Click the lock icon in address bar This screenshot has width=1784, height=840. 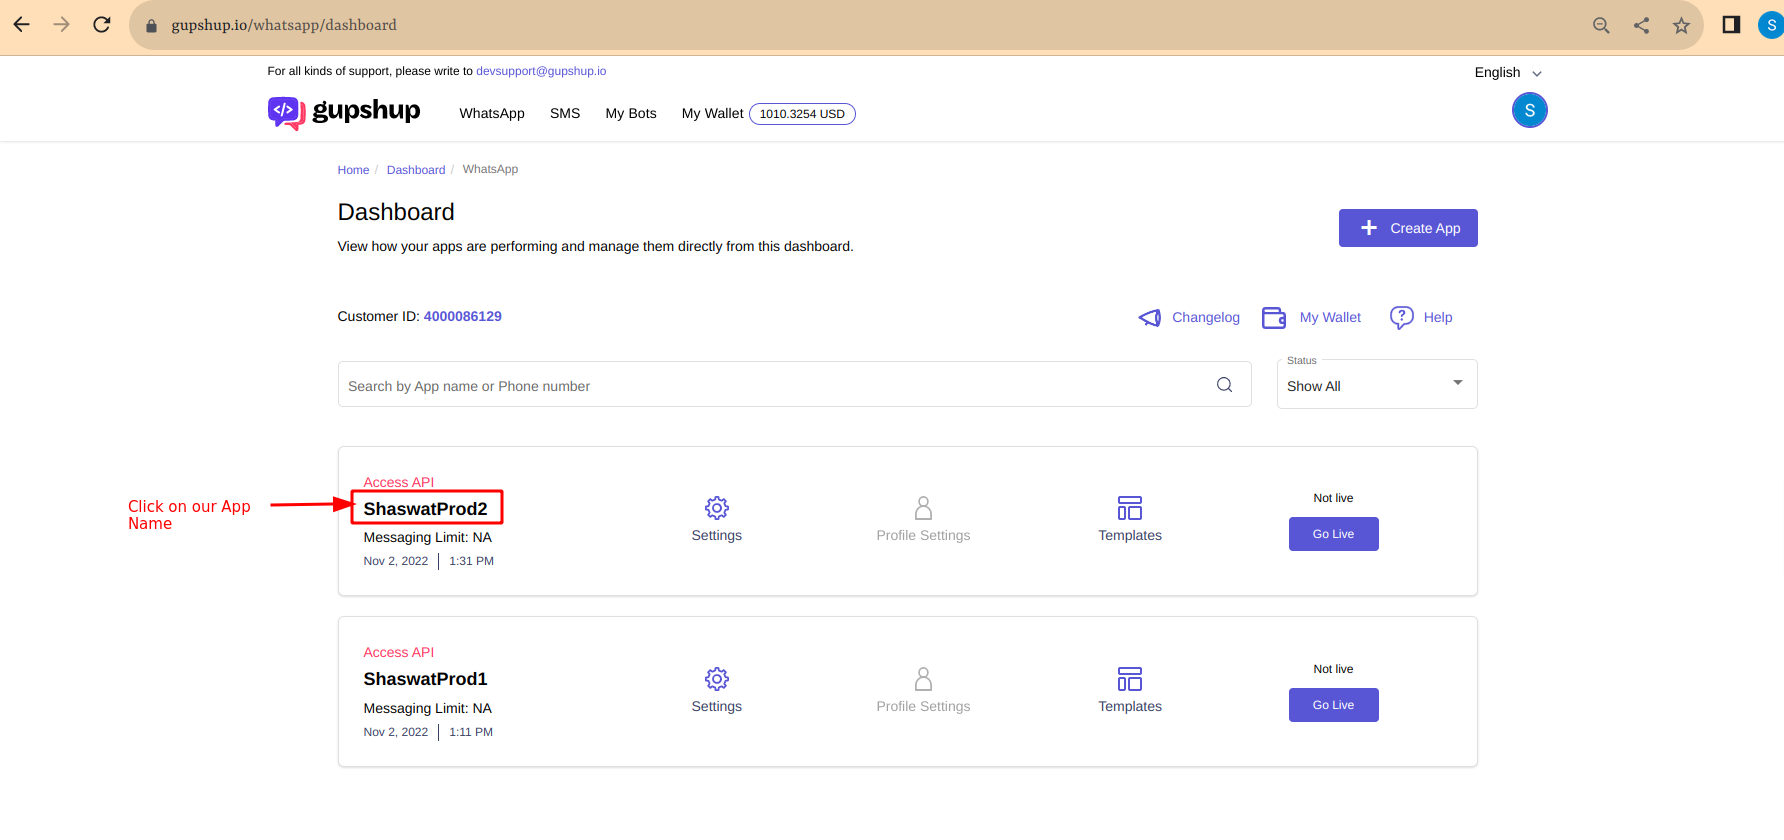click(x=152, y=26)
